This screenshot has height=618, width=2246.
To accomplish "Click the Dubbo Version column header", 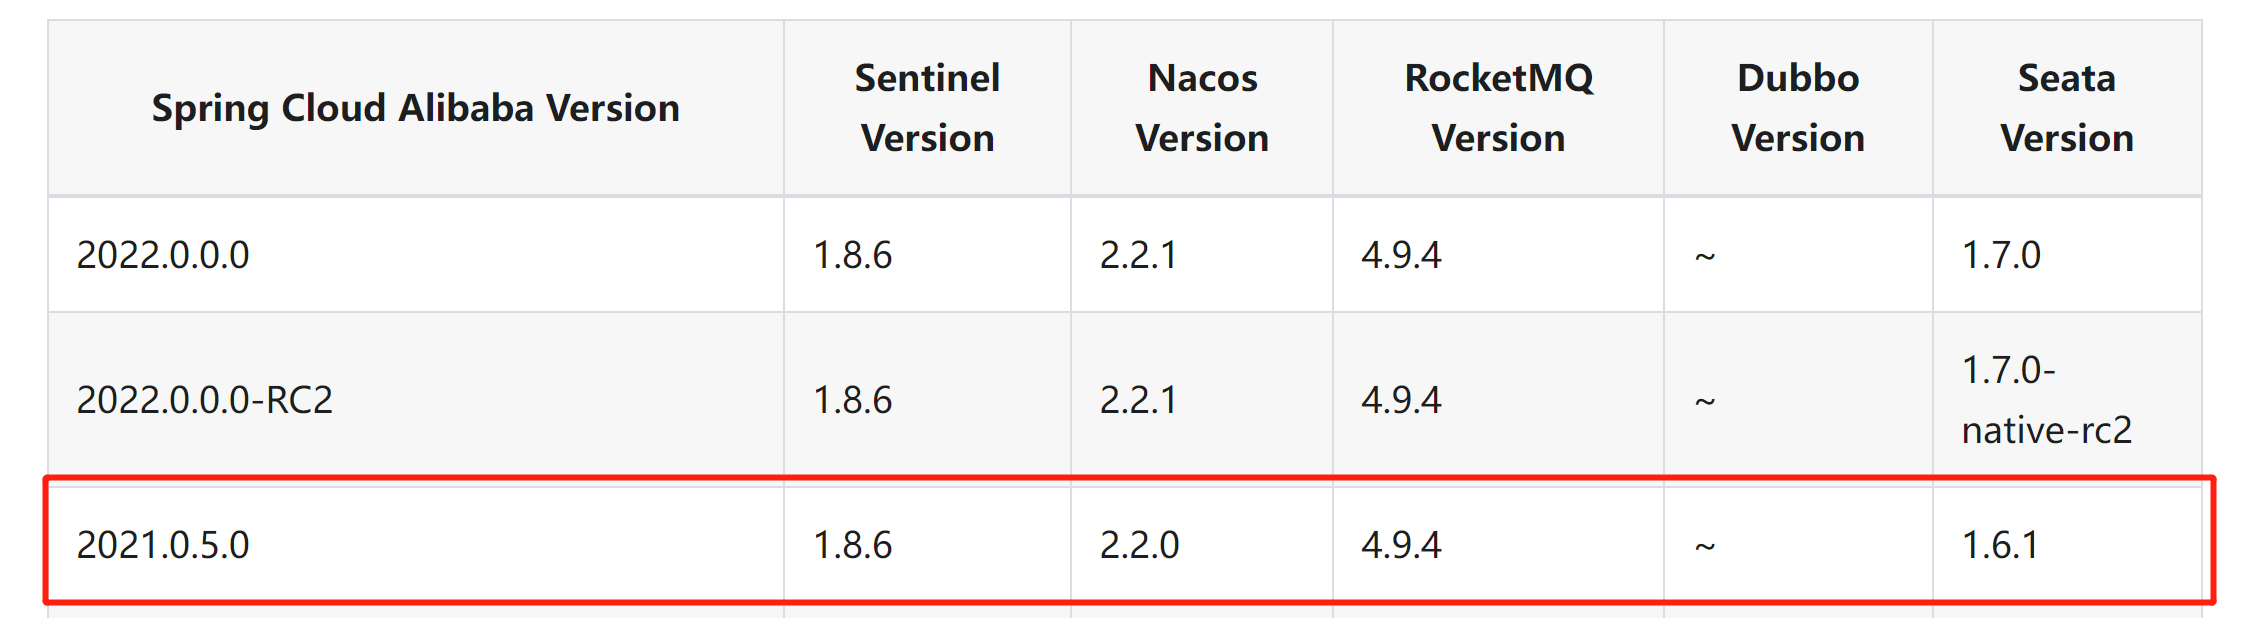I will click(x=1798, y=108).
